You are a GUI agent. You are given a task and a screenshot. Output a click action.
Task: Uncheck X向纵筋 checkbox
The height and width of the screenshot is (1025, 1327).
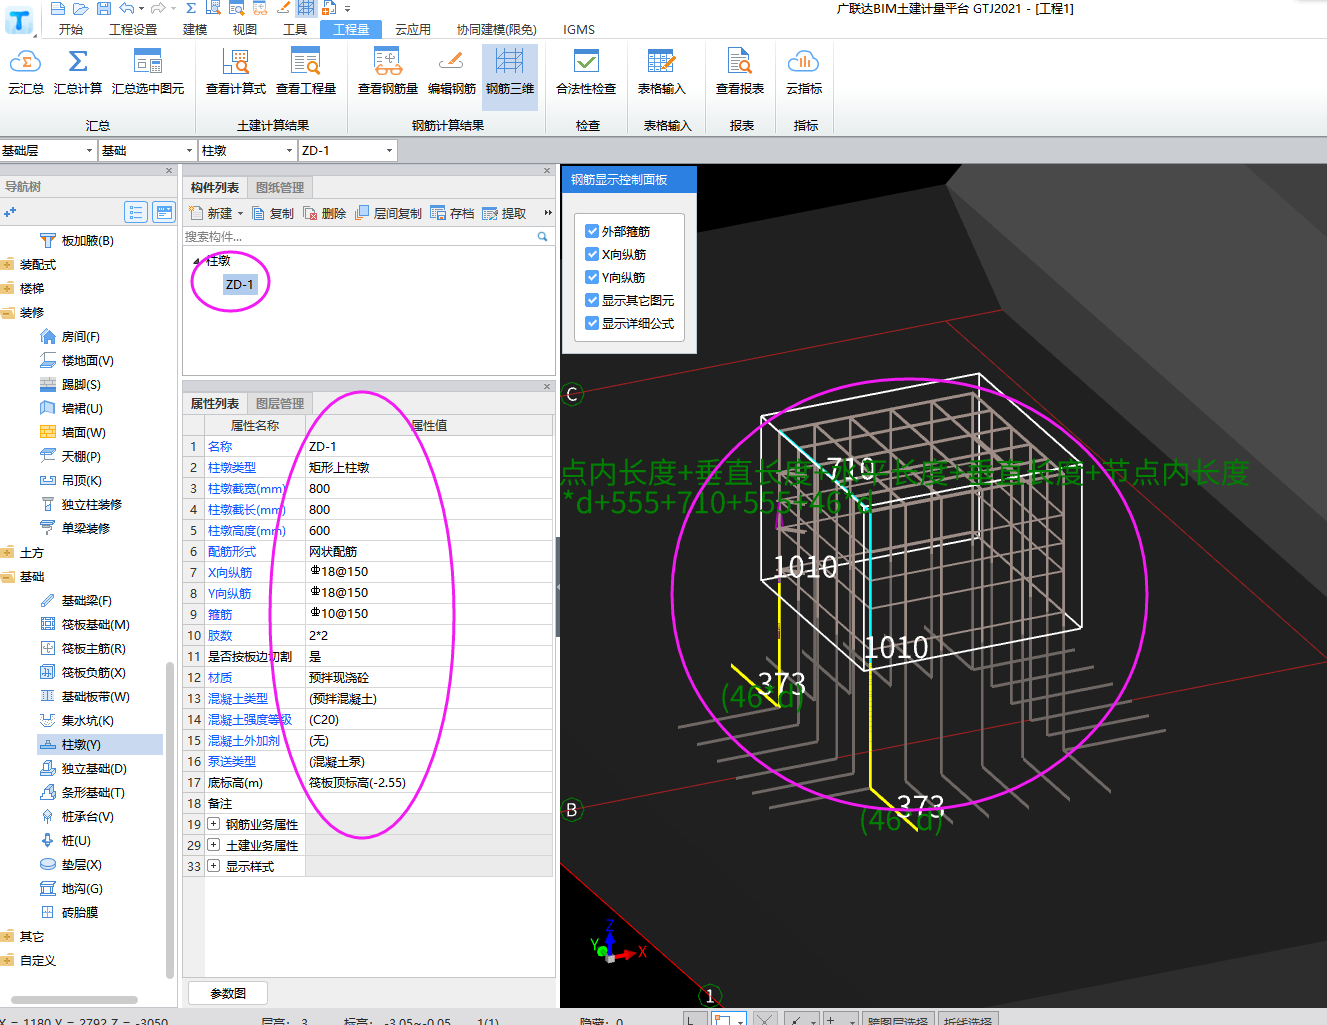coord(592,254)
